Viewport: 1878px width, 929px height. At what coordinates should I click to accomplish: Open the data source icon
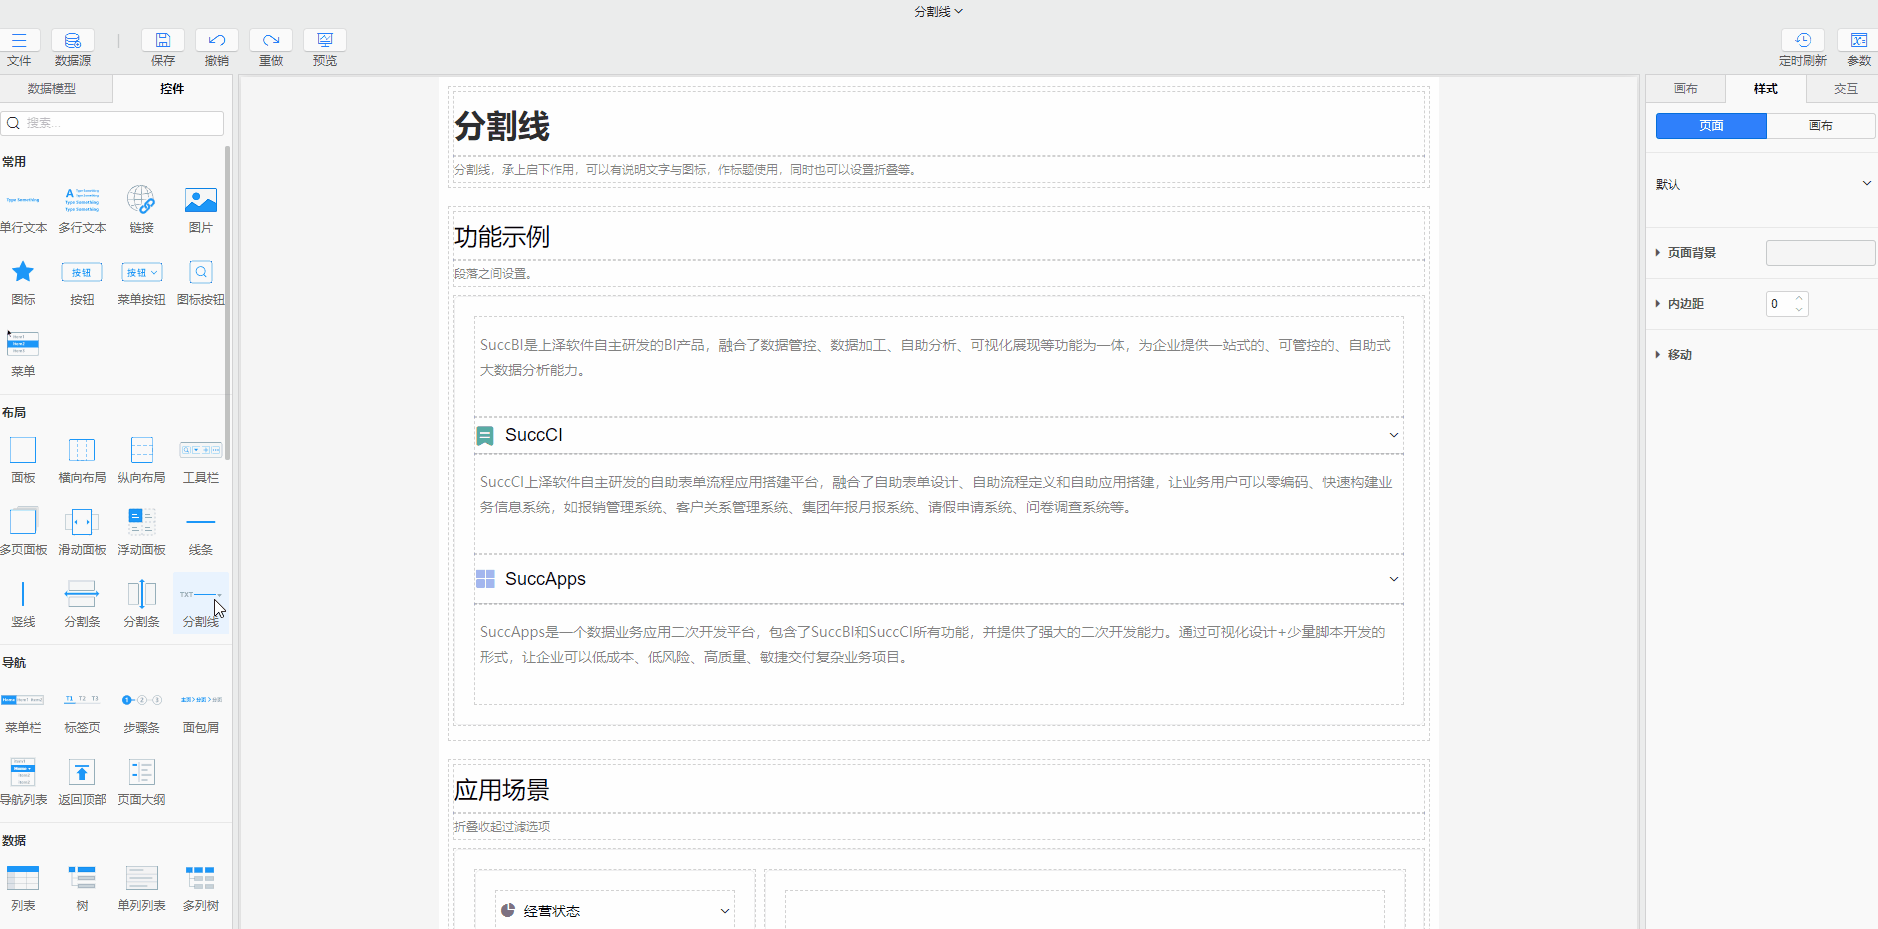(73, 41)
